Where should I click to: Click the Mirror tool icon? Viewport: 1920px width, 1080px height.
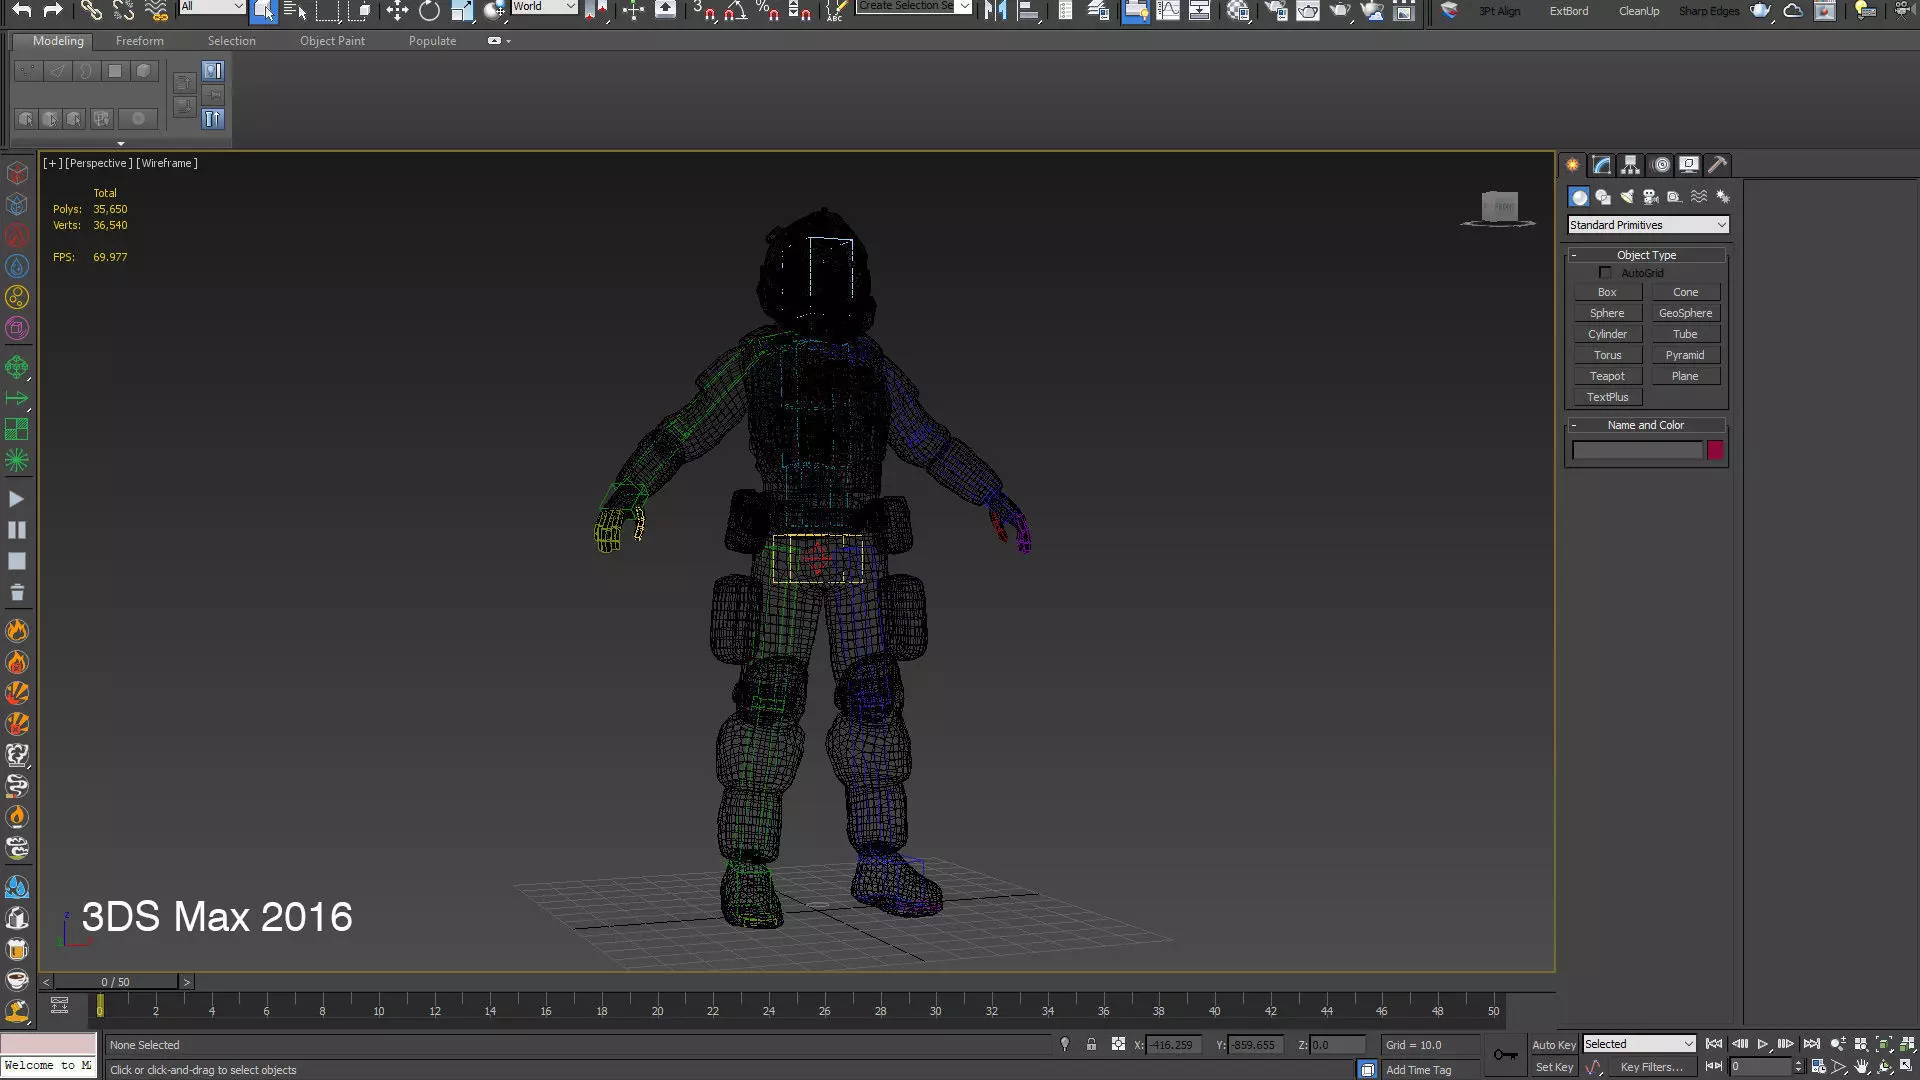tap(995, 10)
